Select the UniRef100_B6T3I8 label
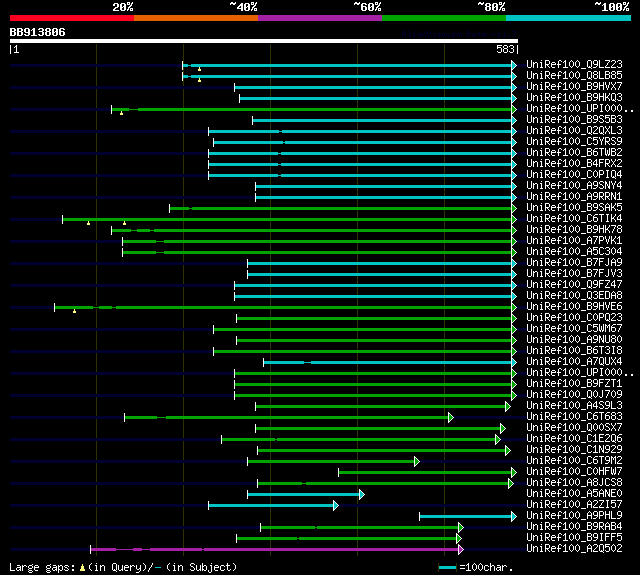Image resolution: width=640 pixels, height=575 pixels. click(x=574, y=351)
